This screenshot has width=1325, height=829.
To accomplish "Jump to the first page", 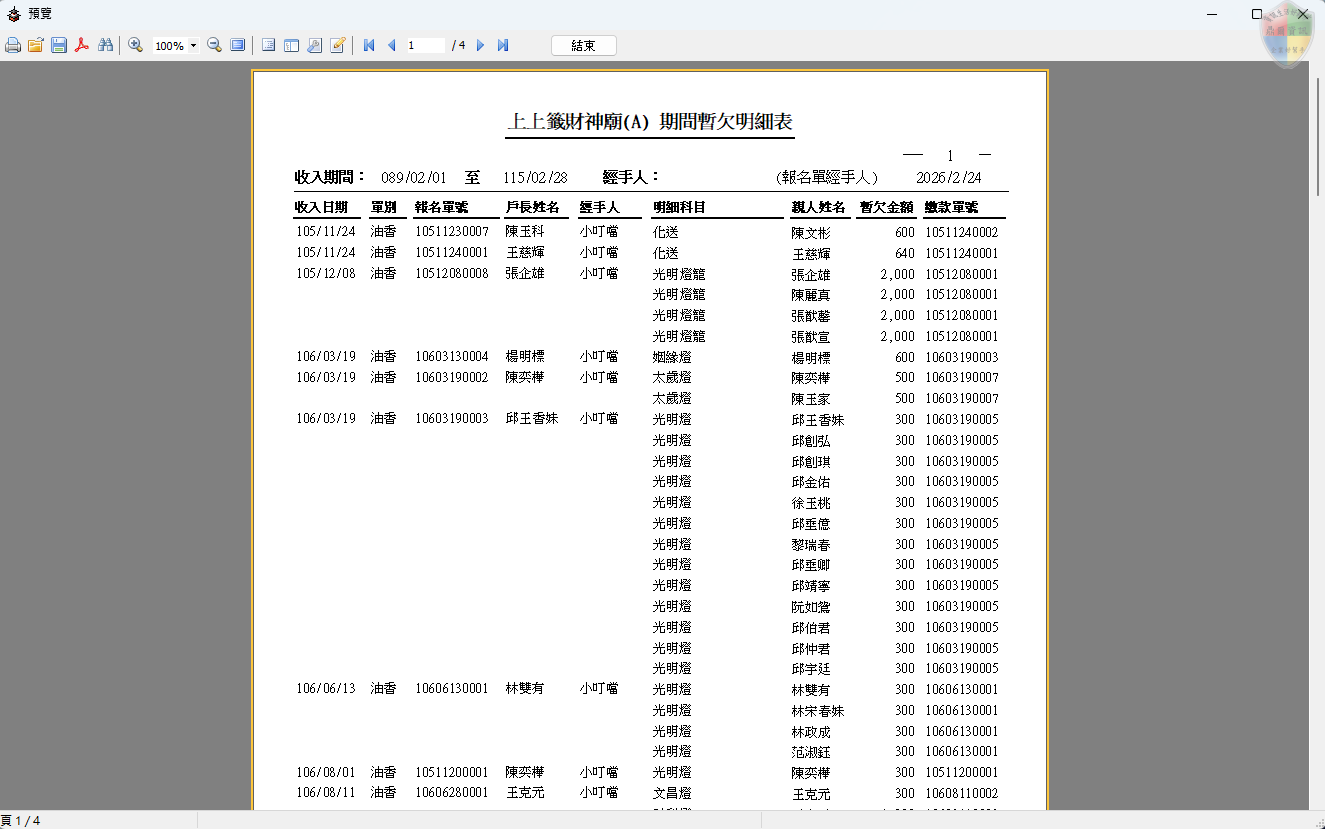I will (x=369, y=45).
